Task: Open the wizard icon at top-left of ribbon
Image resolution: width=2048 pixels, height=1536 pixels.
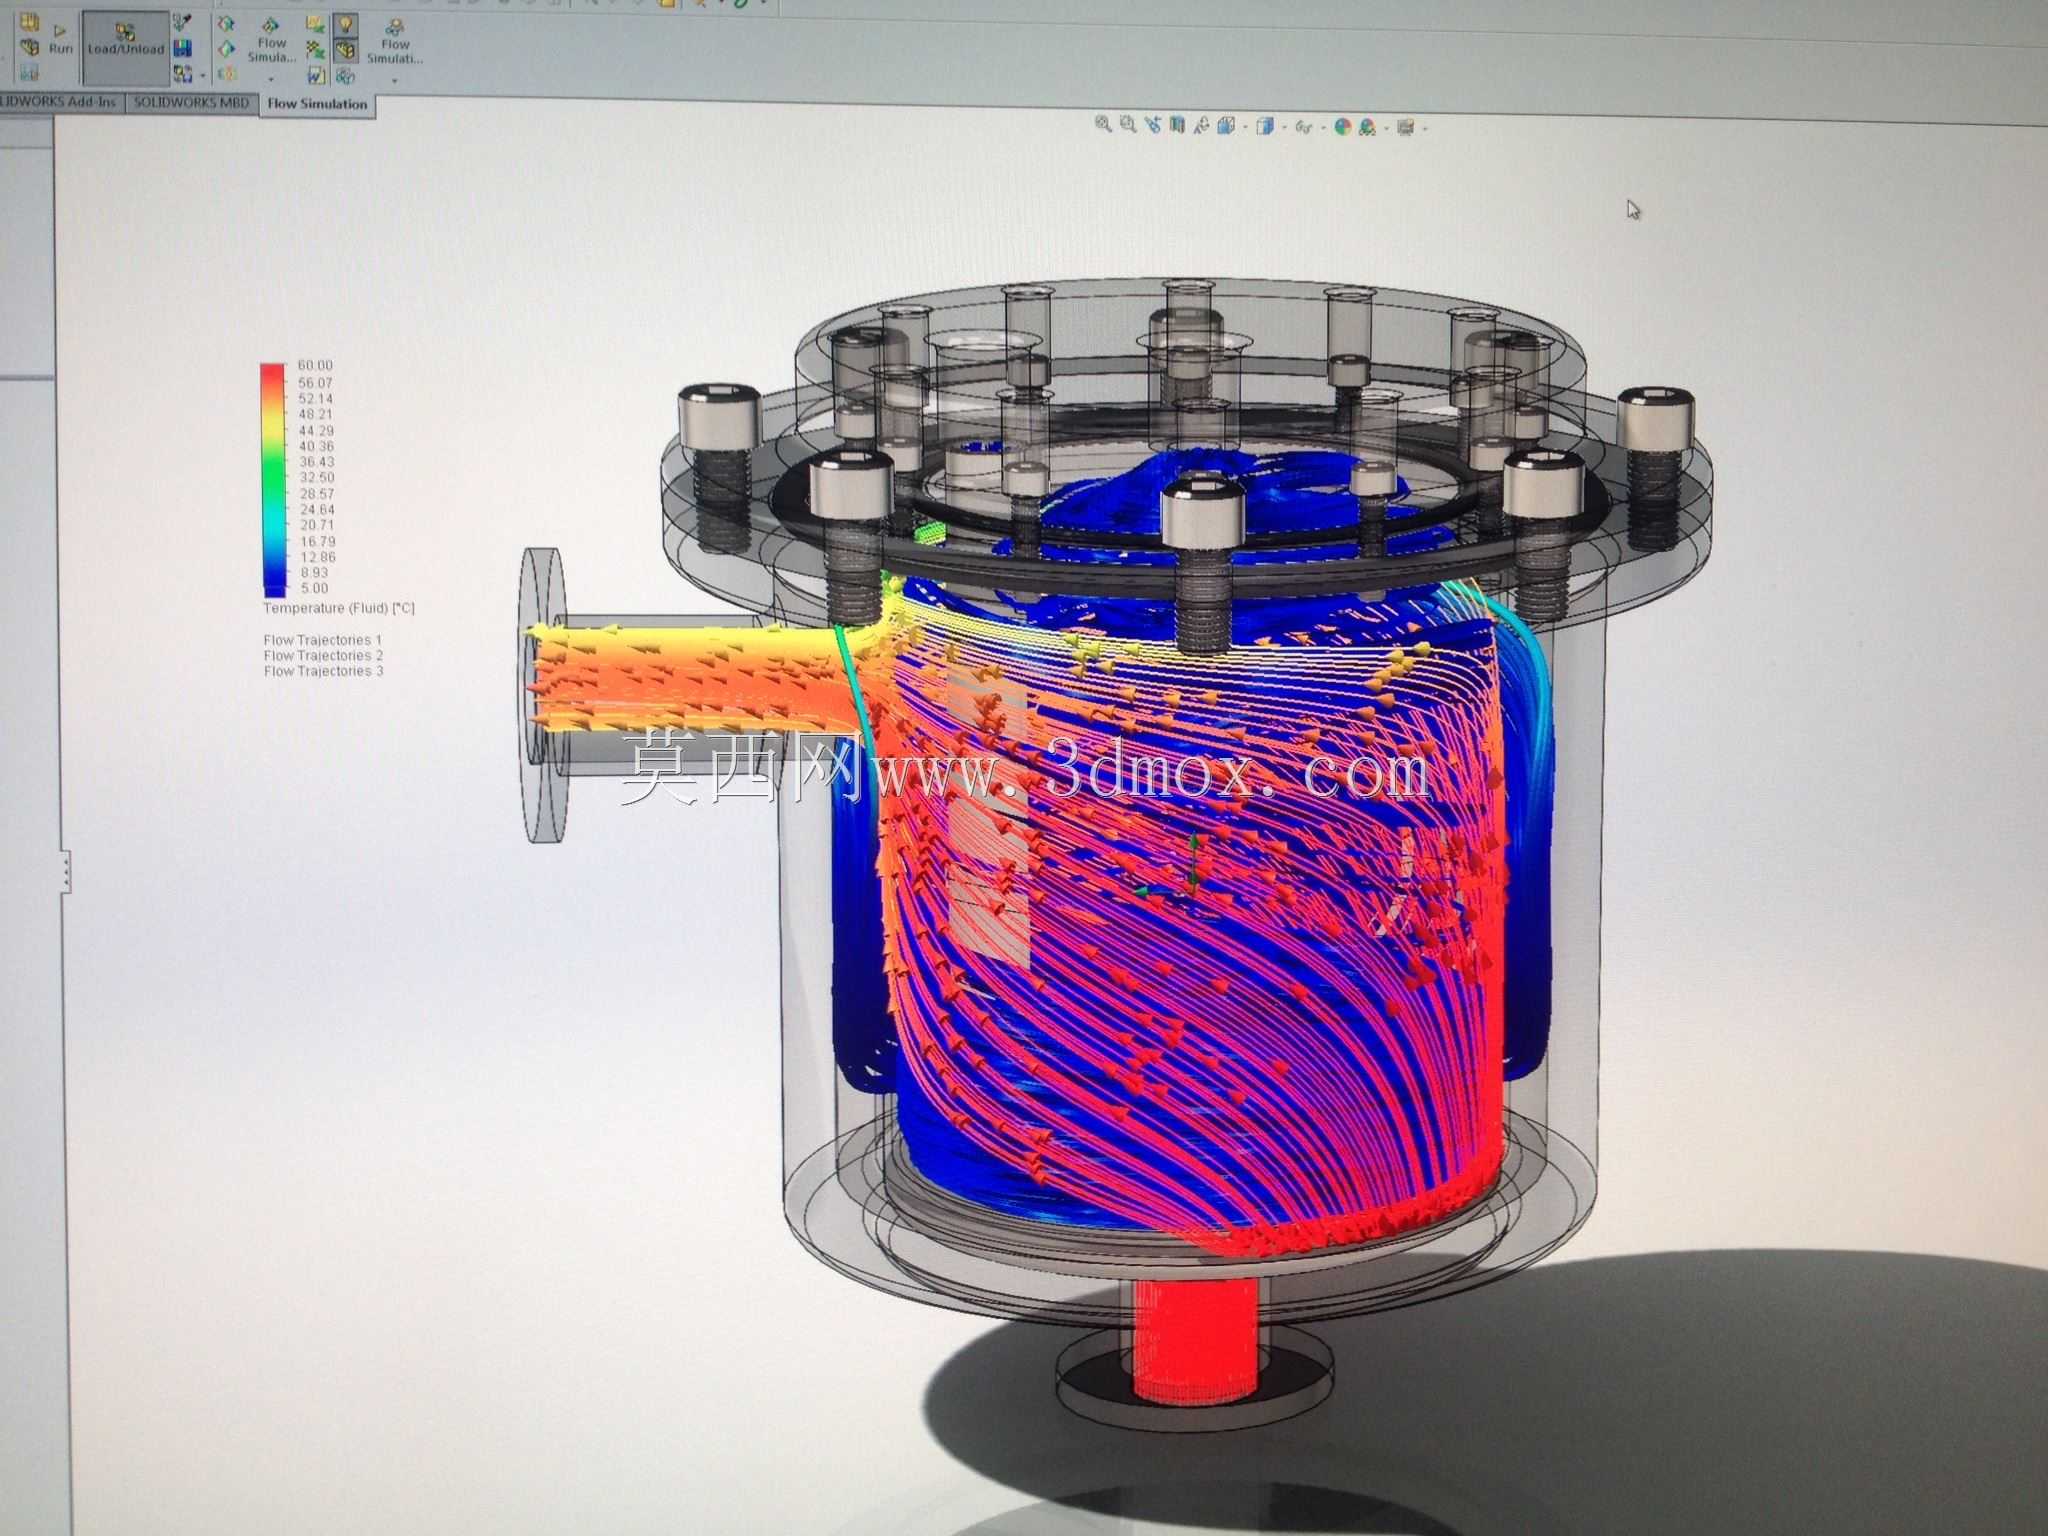Action: (x=29, y=22)
